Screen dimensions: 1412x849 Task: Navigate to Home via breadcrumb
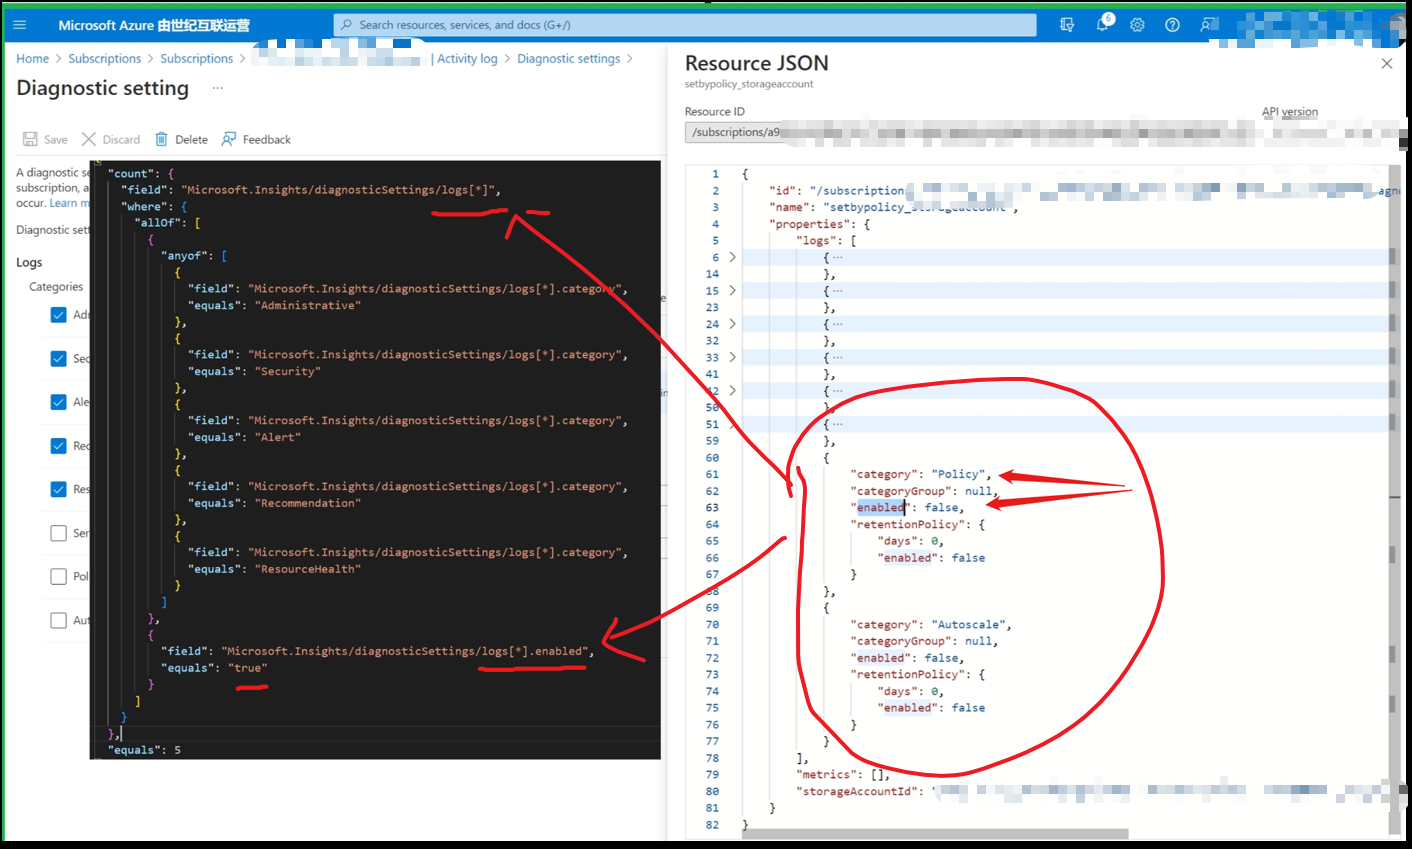tap(32, 58)
